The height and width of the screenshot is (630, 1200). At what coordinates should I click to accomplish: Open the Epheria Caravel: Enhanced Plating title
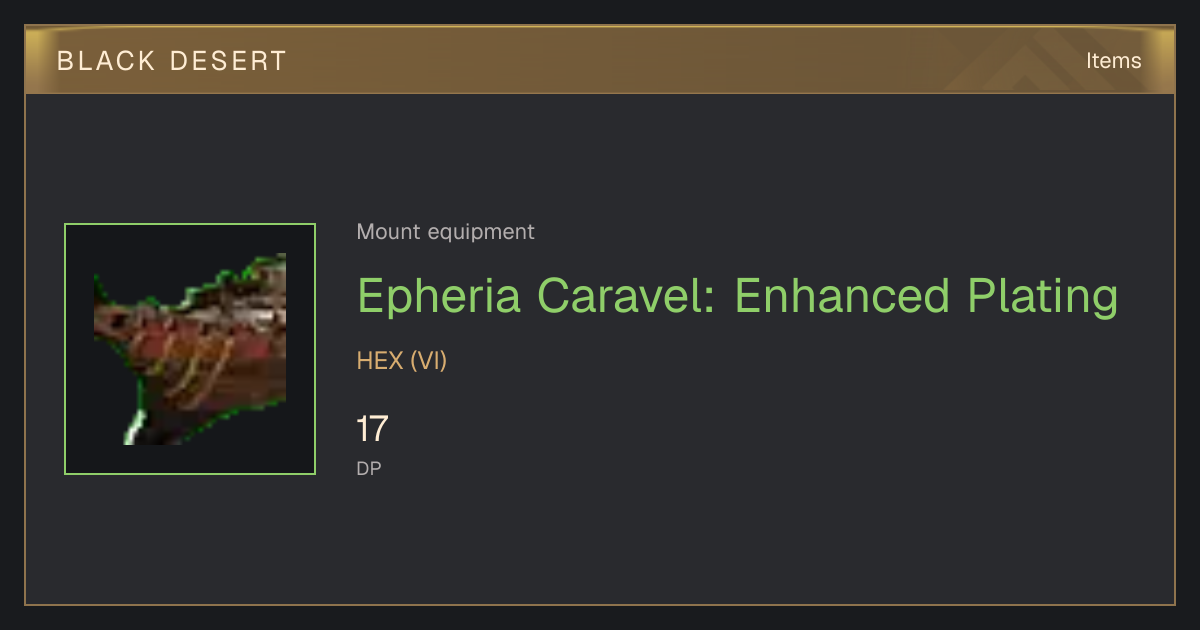point(737,297)
